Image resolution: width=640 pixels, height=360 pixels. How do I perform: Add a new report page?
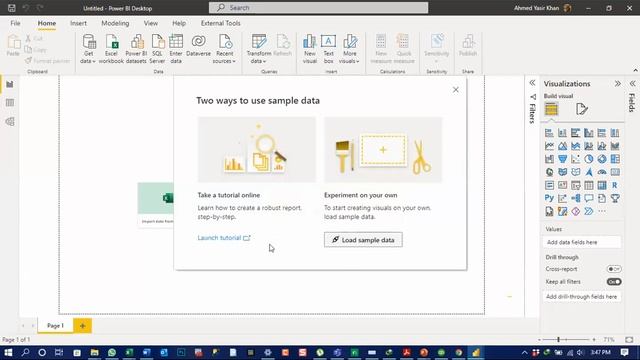[x=82, y=326]
